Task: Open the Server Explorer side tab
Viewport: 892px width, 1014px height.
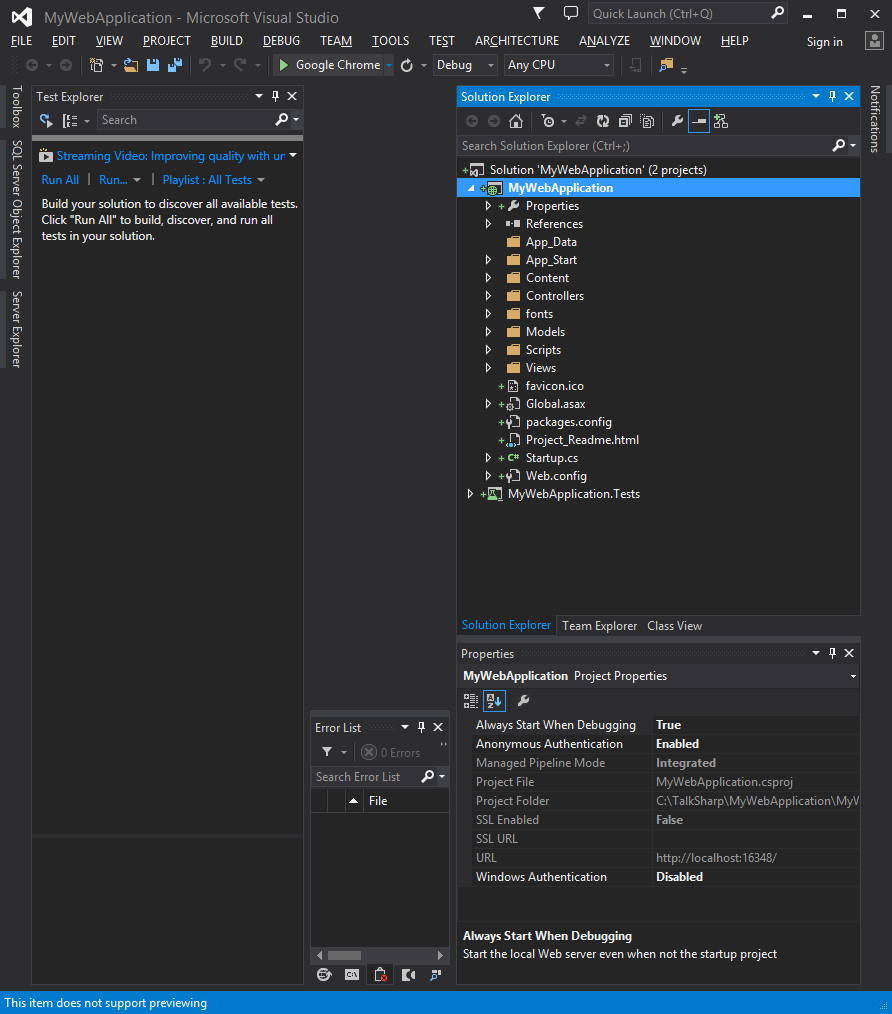Action: (17, 329)
